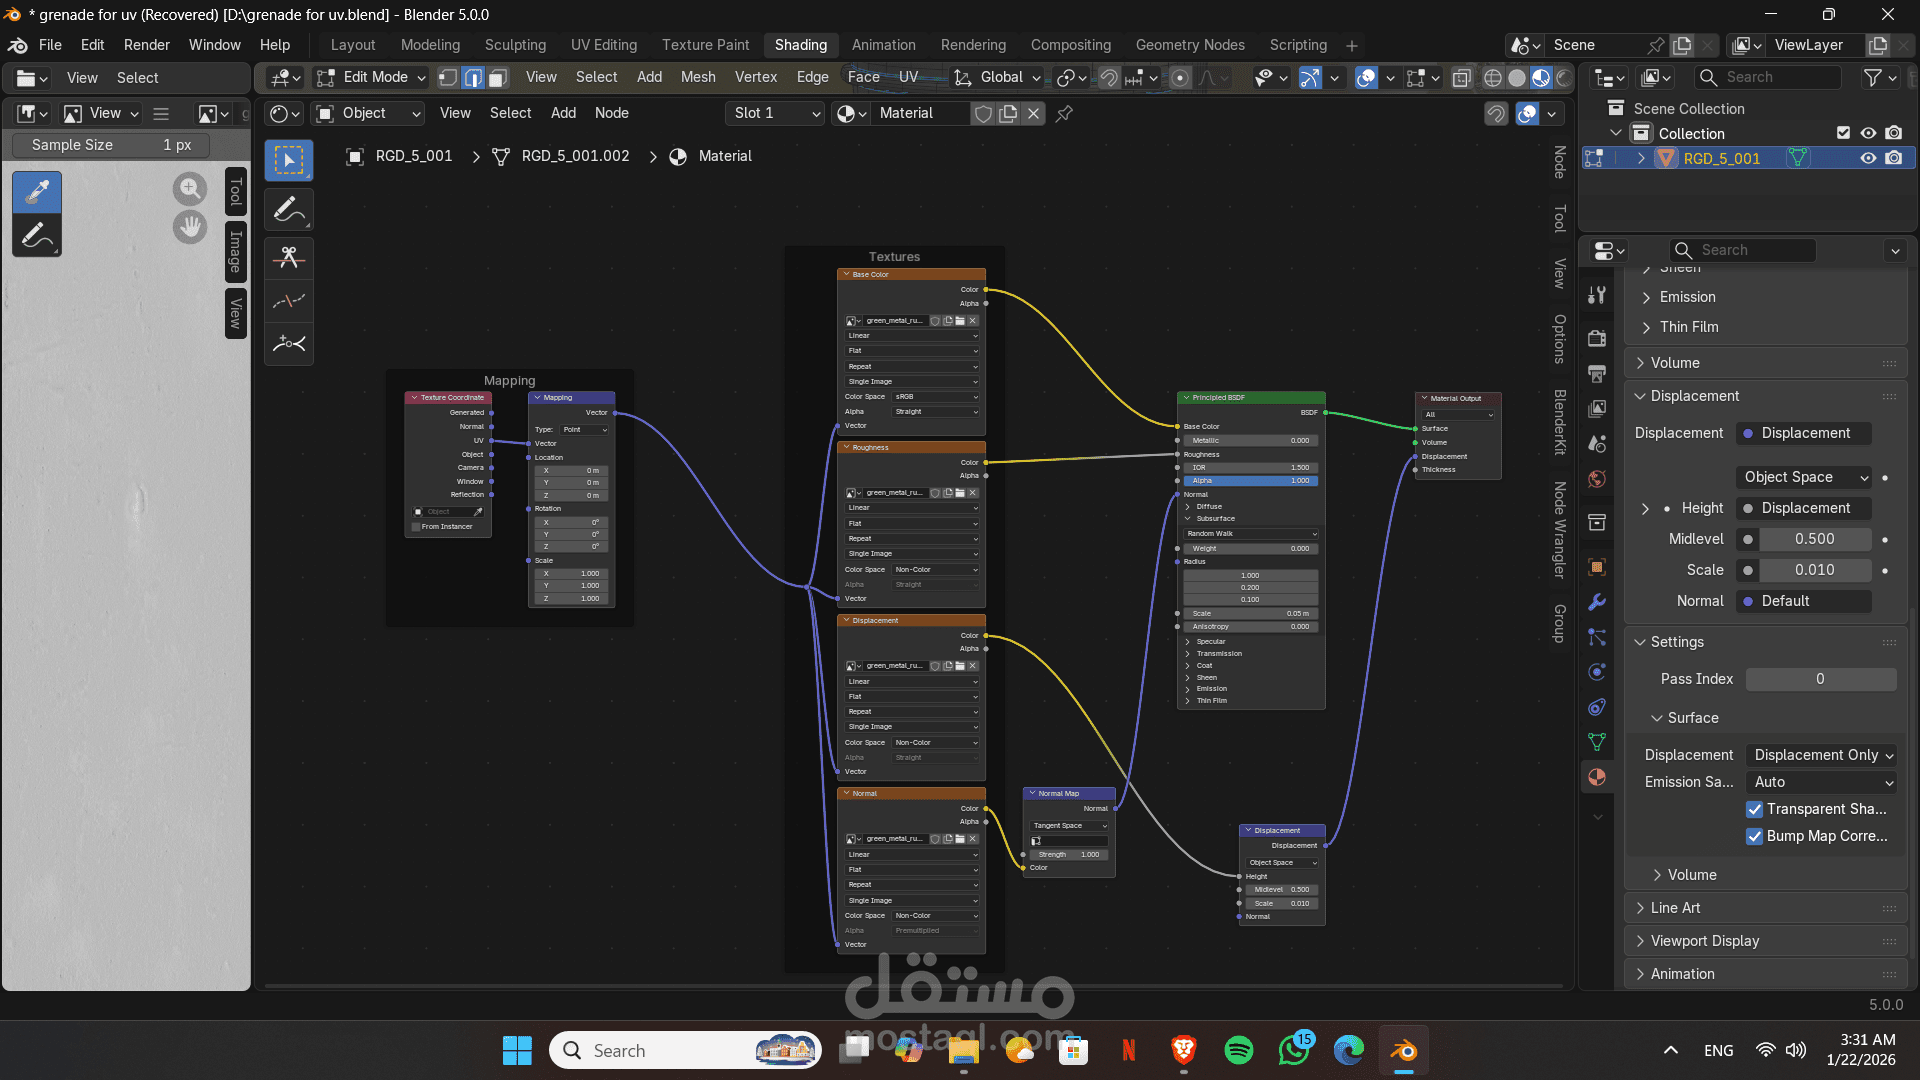1920x1080 pixels.
Task: Click the Midlevel 0.500 value field
Action: coord(1814,539)
